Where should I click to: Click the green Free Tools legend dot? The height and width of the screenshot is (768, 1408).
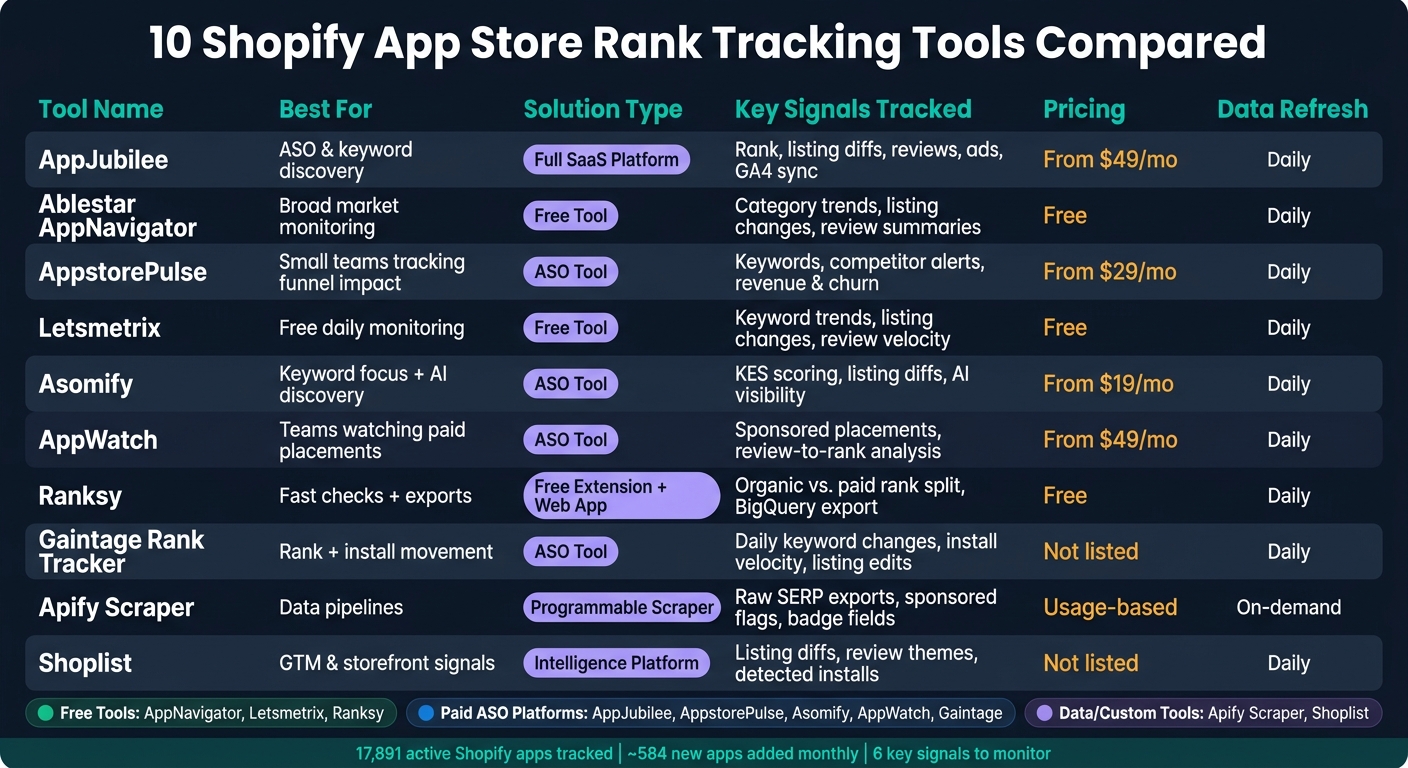[x=44, y=713]
